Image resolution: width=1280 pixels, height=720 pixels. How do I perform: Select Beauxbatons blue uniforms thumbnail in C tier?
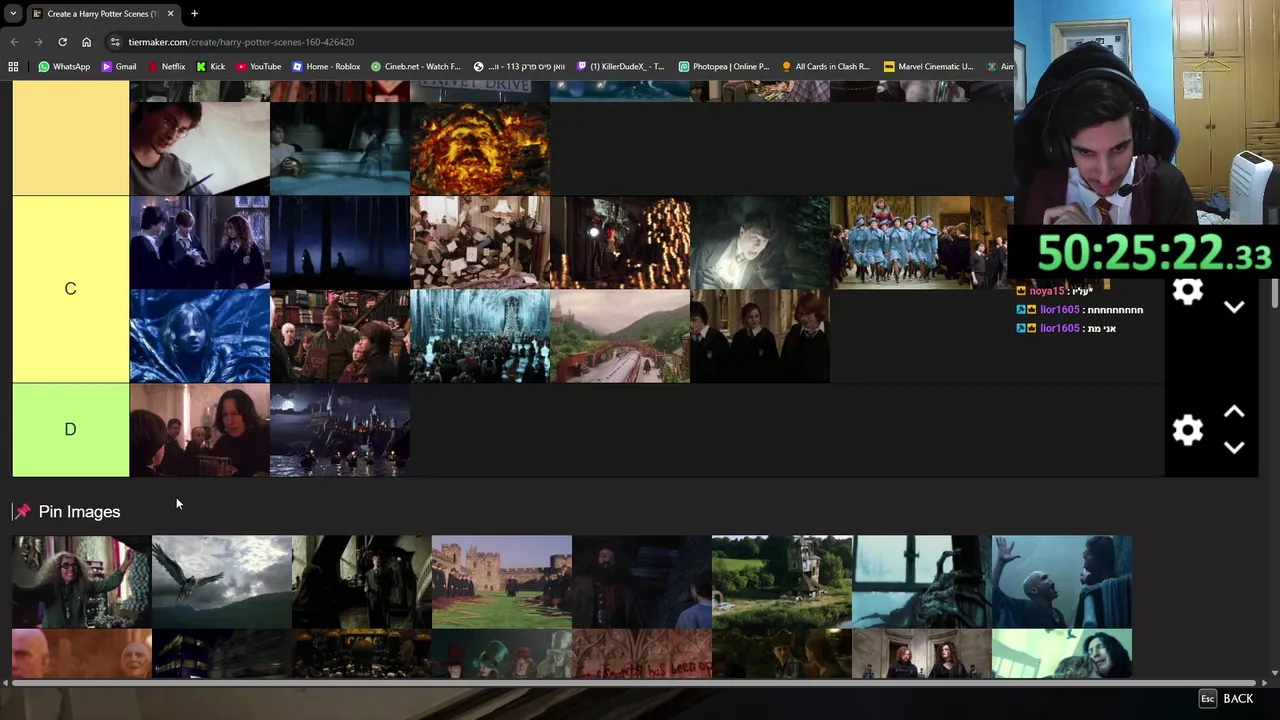pyautogui.click(x=900, y=242)
